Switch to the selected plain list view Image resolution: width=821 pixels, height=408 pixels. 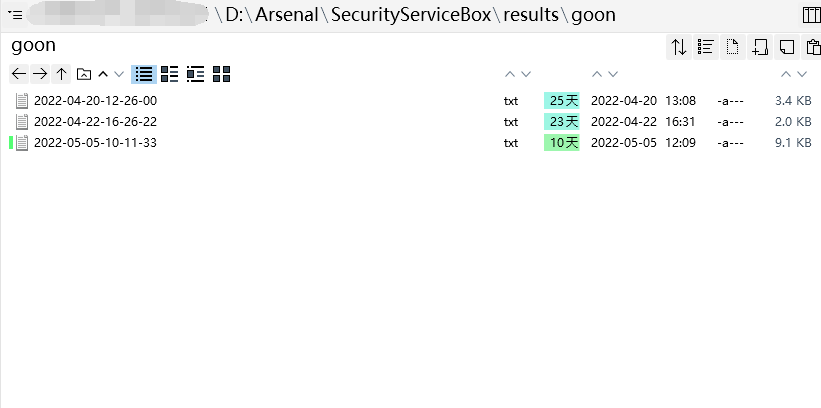tap(144, 74)
